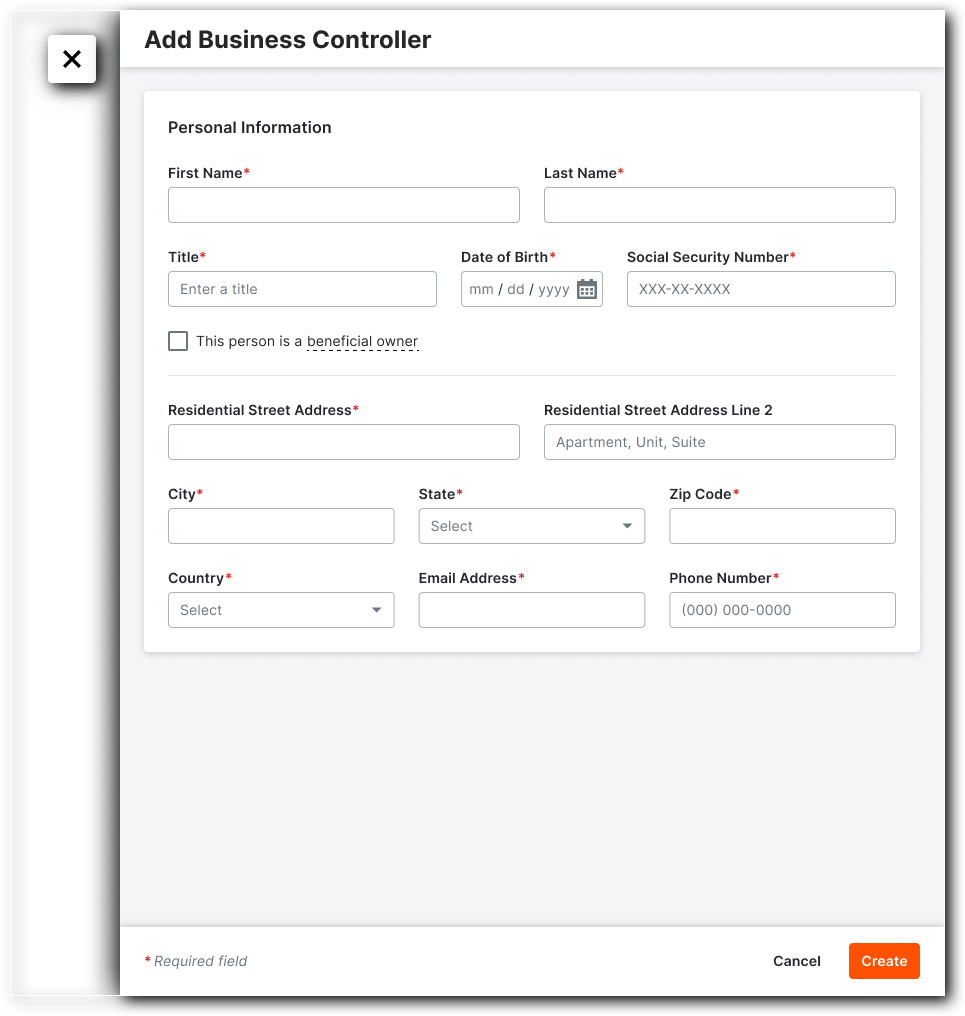Click the Cancel button
Image resolution: width=965 pixels, height=1016 pixels.
click(796, 960)
